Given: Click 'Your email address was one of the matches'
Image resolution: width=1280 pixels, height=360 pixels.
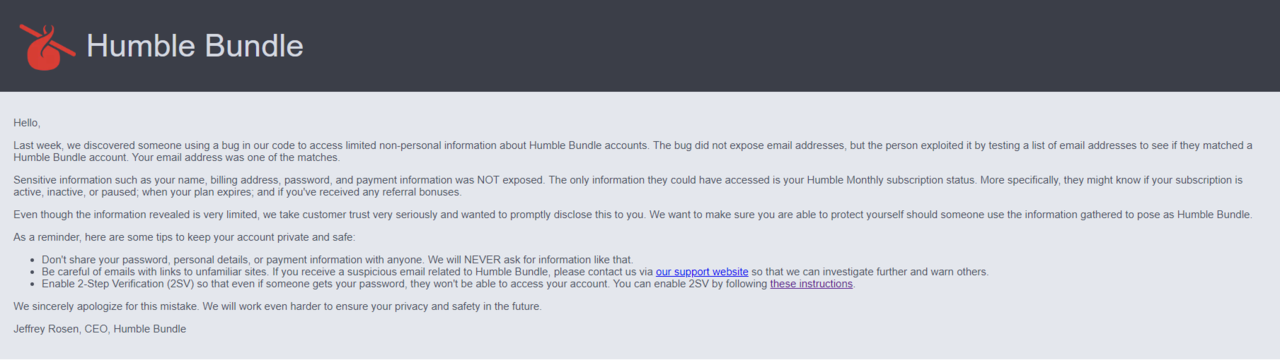Looking at the screenshot, I should (x=236, y=158).
